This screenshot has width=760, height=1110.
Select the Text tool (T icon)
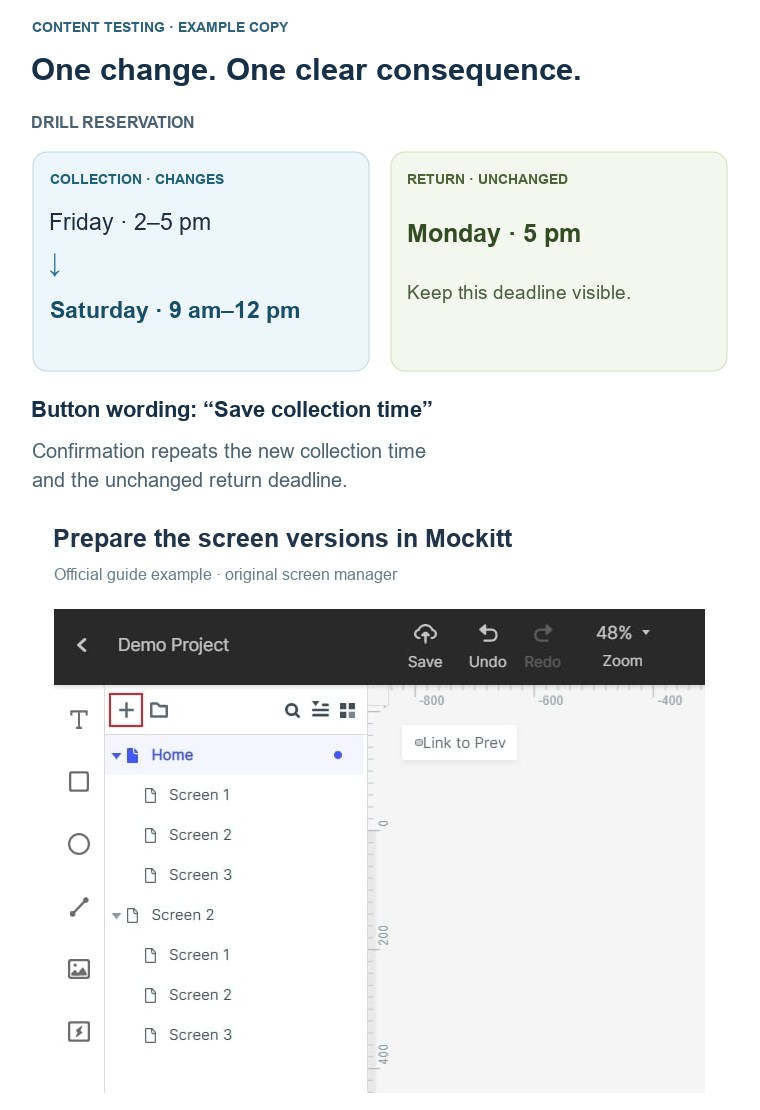click(x=79, y=720)
